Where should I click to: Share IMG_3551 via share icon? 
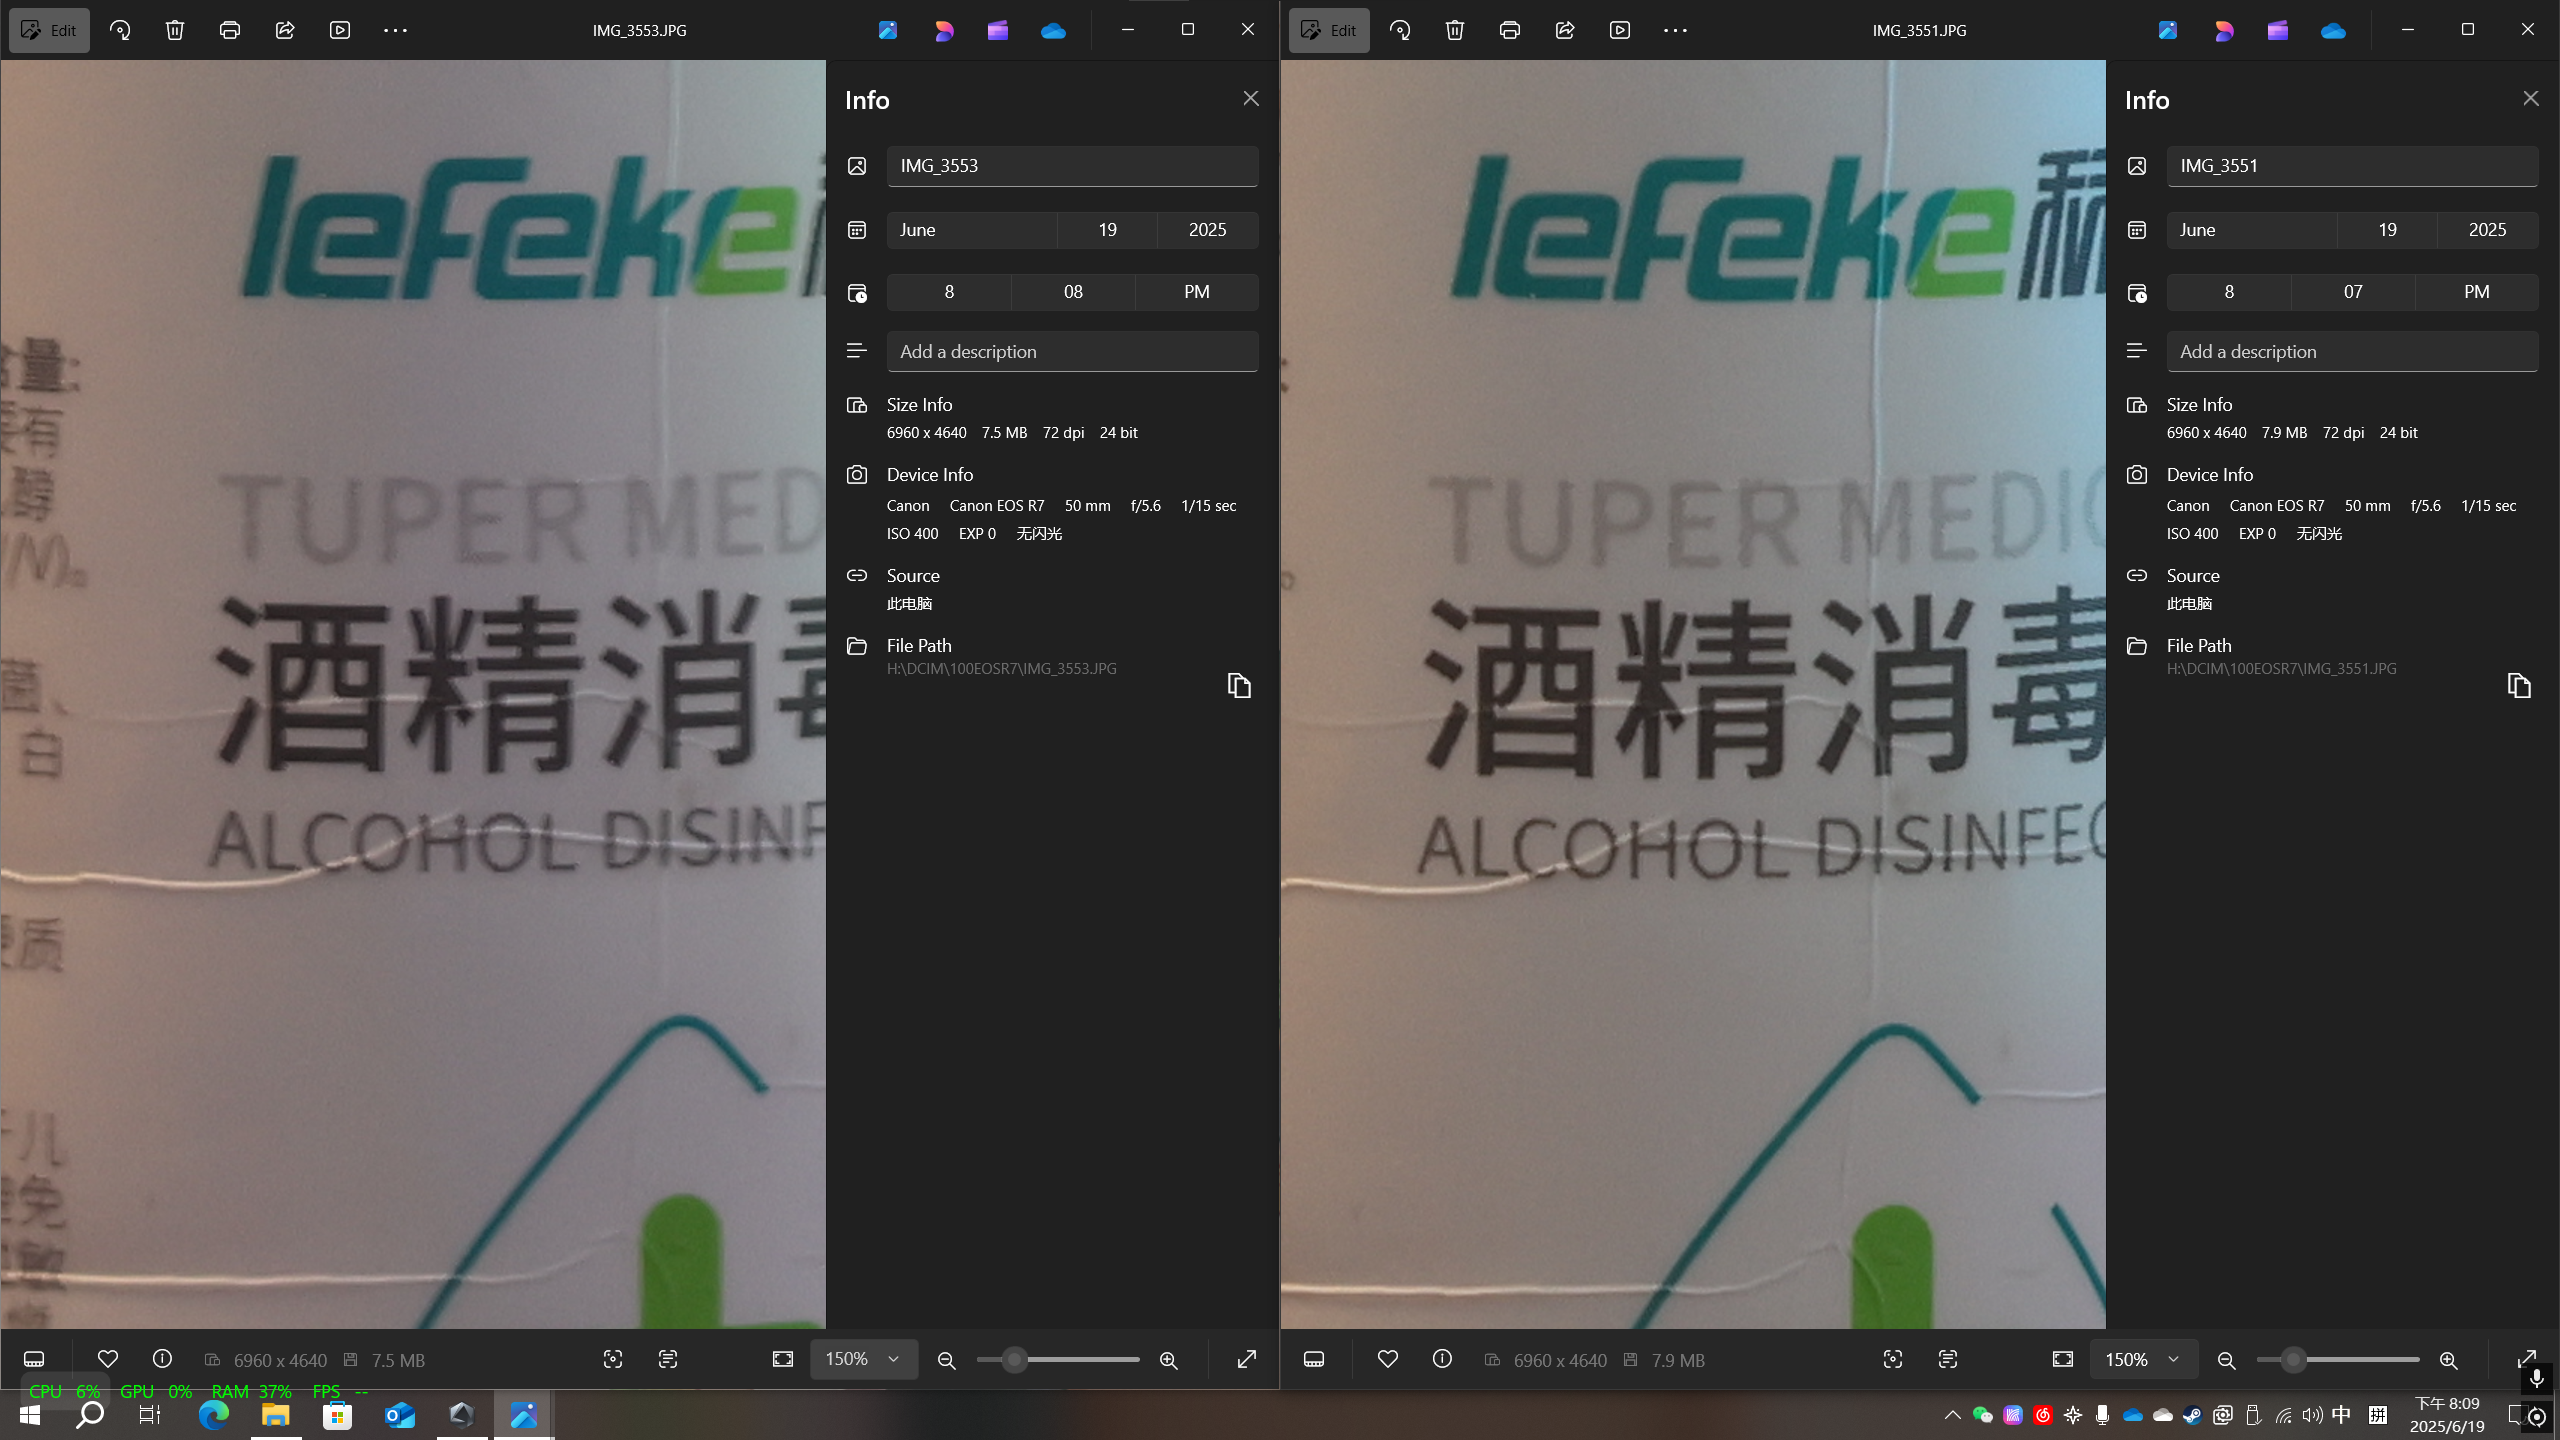(1565, 30)
